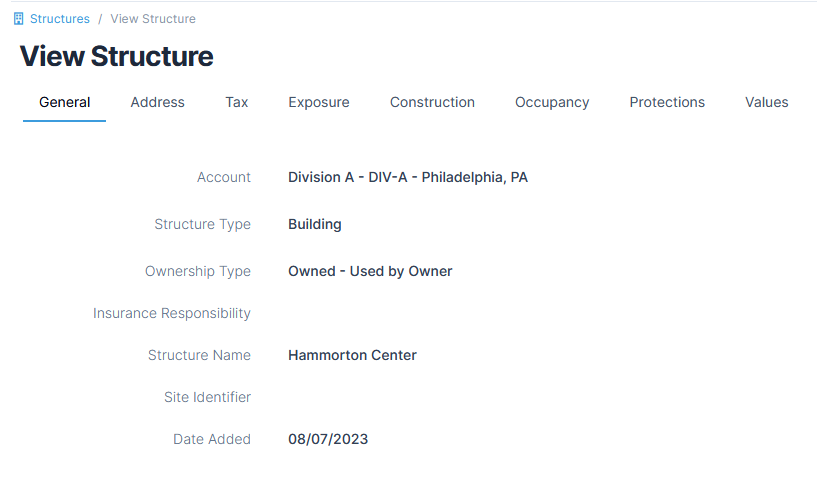Screen dimensions: 817x497
Task: Open the Occupancy tab
Action: pyautogui.click(x=552, y=102)
